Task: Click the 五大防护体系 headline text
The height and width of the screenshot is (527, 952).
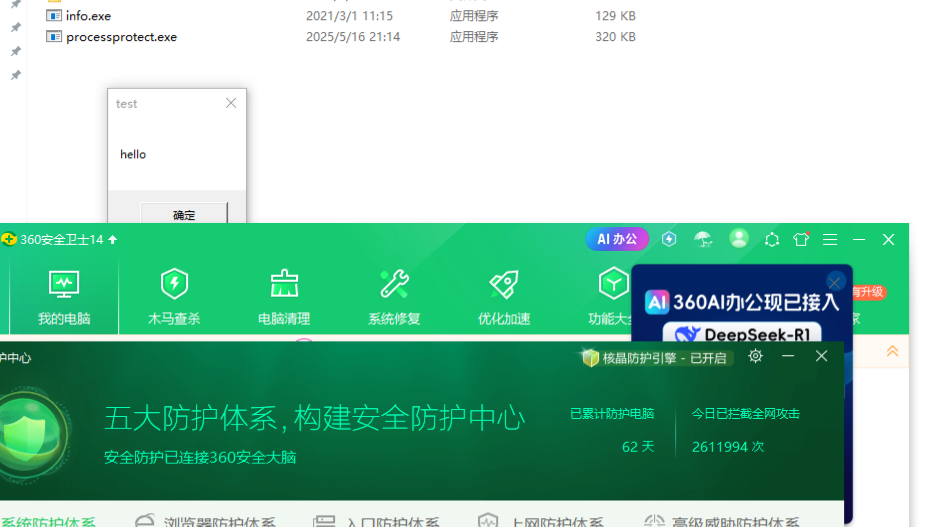Action: pyautogui.click(x=314, y=418)
